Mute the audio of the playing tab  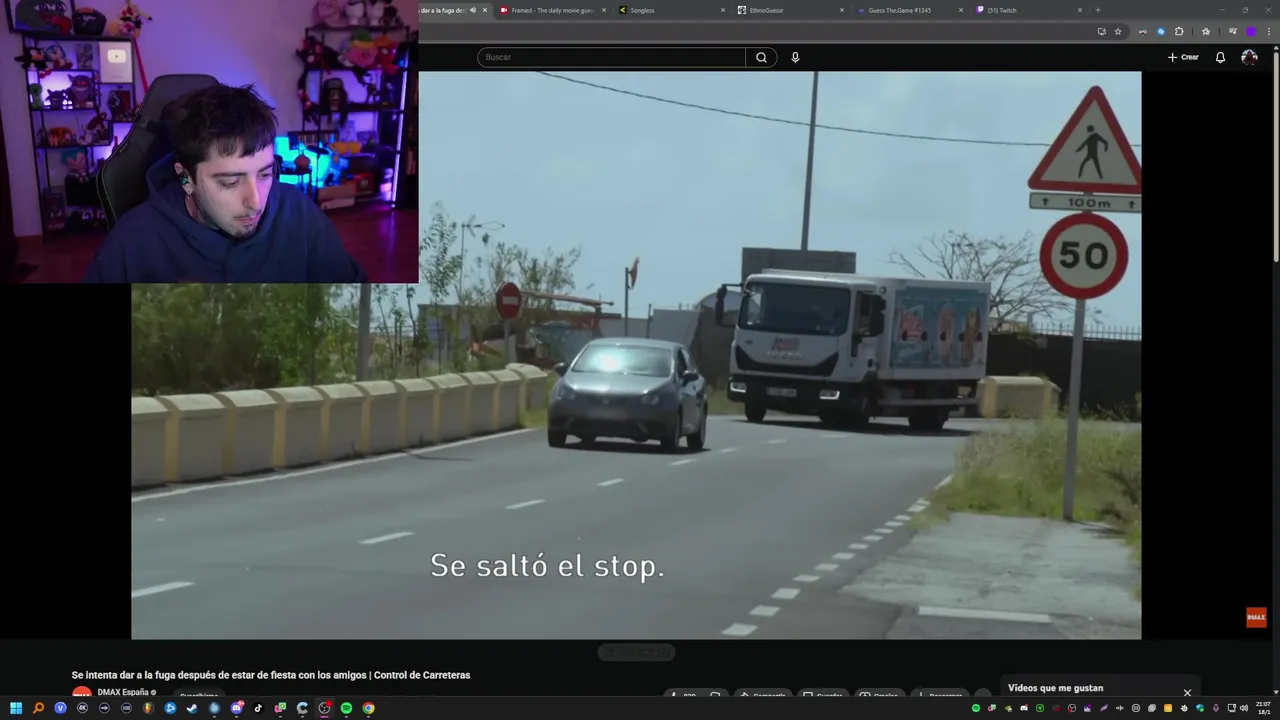[x=473, y=10]
